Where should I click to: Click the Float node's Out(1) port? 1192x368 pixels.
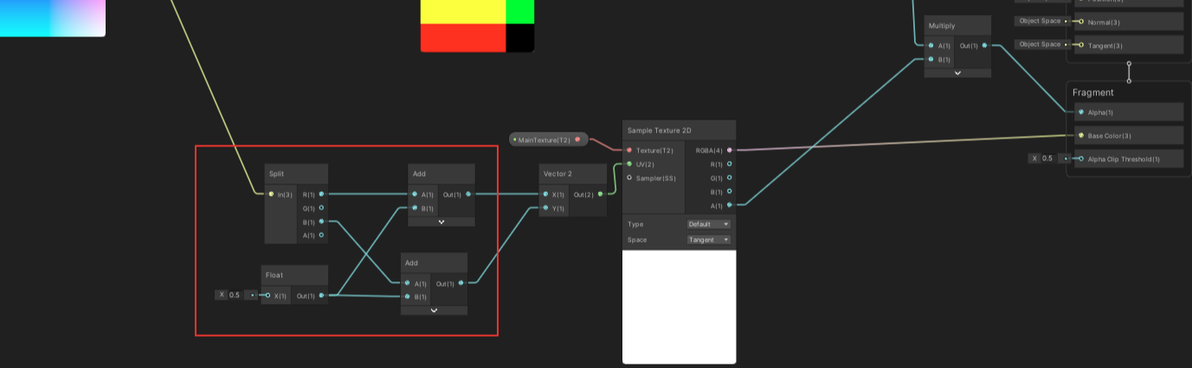322,295
